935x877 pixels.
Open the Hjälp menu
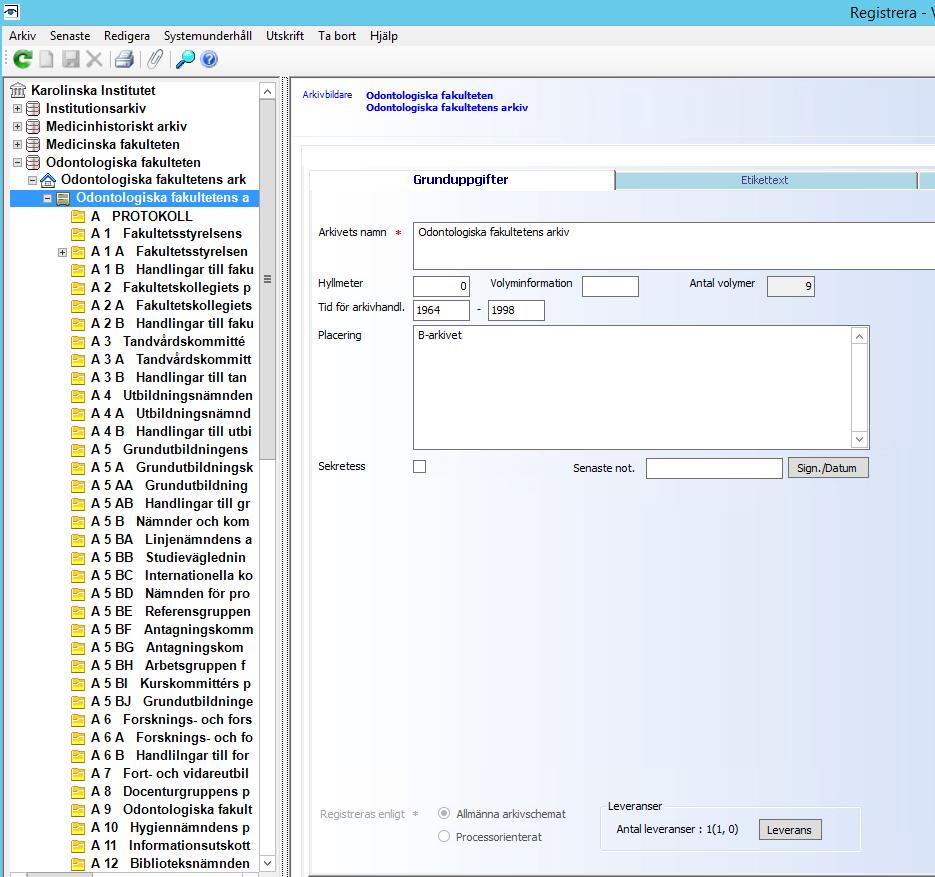click(x=383, y=36)
